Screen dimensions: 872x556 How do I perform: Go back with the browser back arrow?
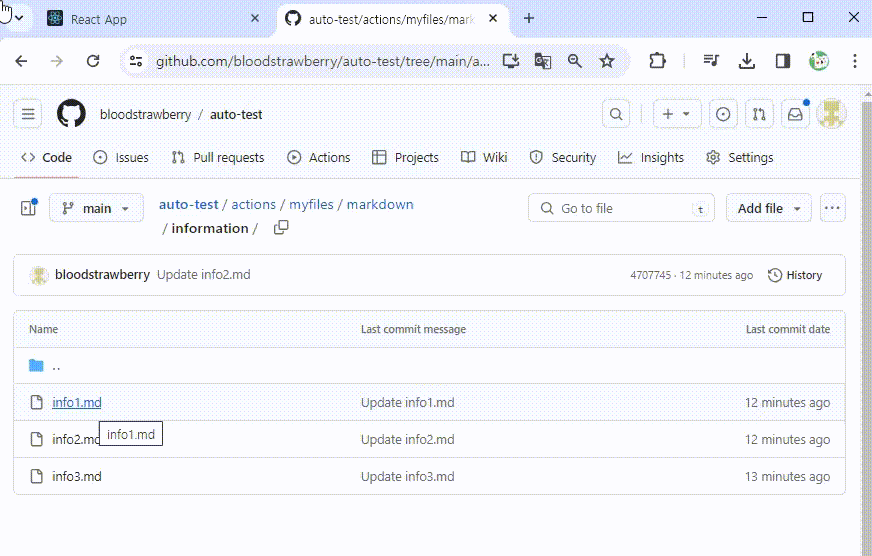coord(21,61)
